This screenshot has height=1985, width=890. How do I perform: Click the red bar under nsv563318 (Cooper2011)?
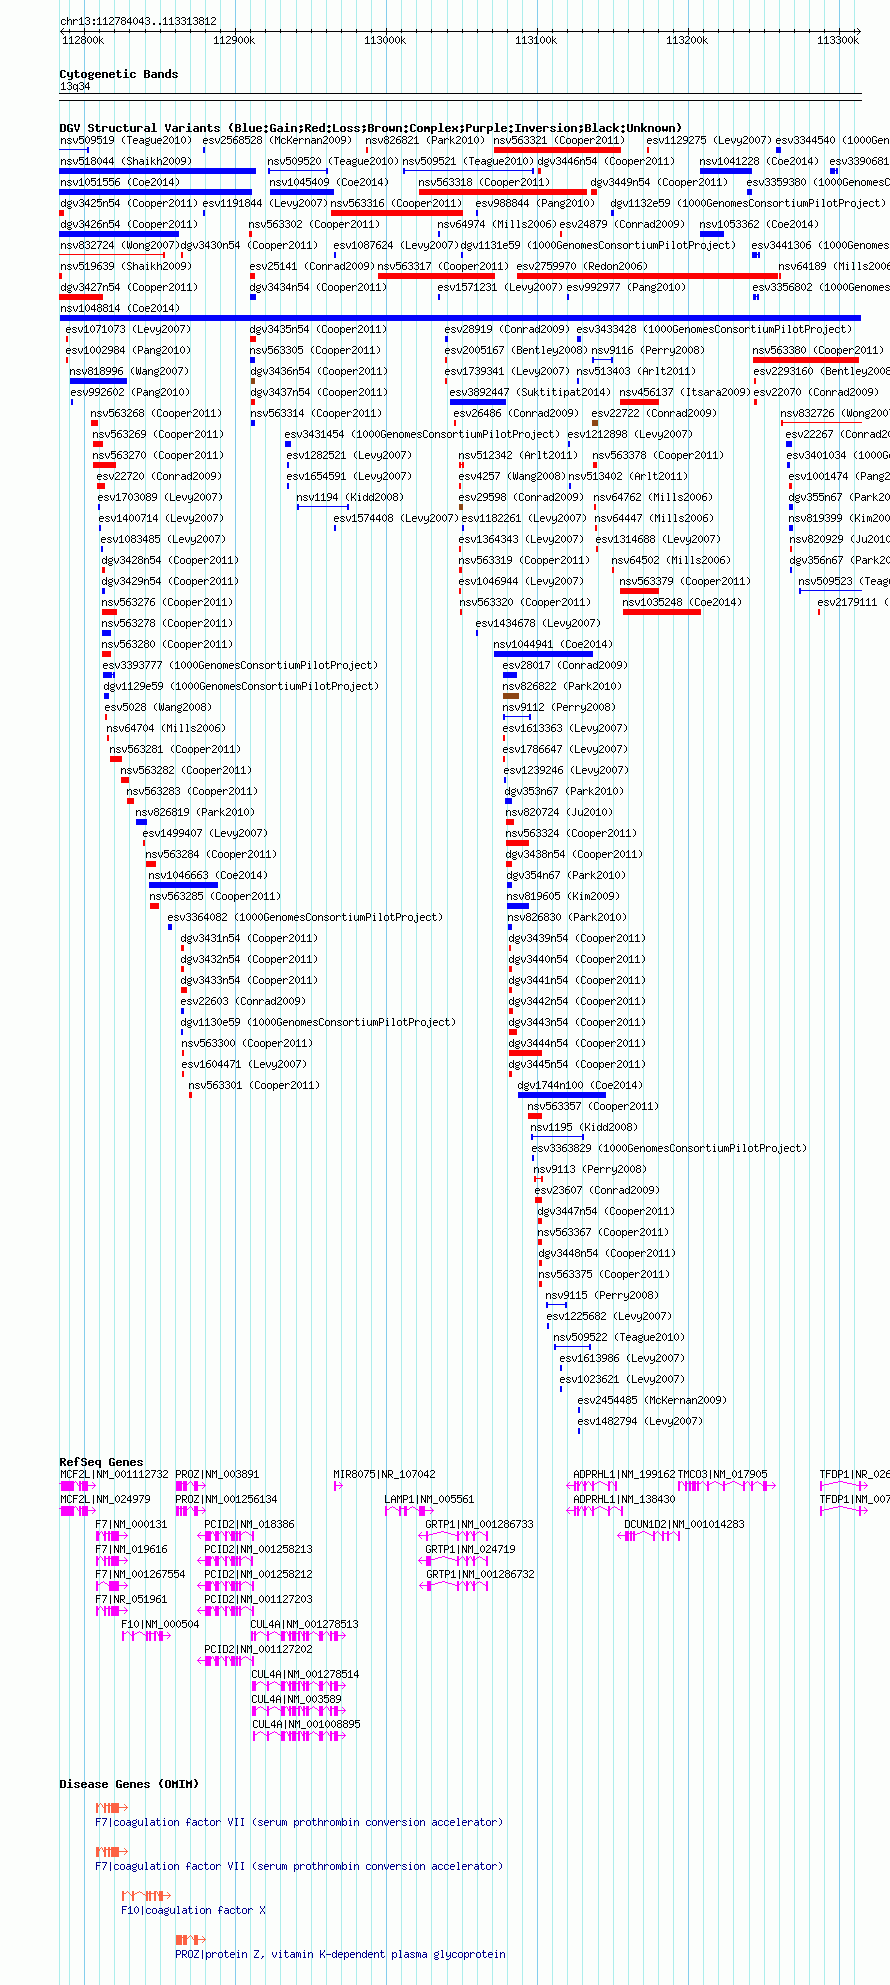503,192
